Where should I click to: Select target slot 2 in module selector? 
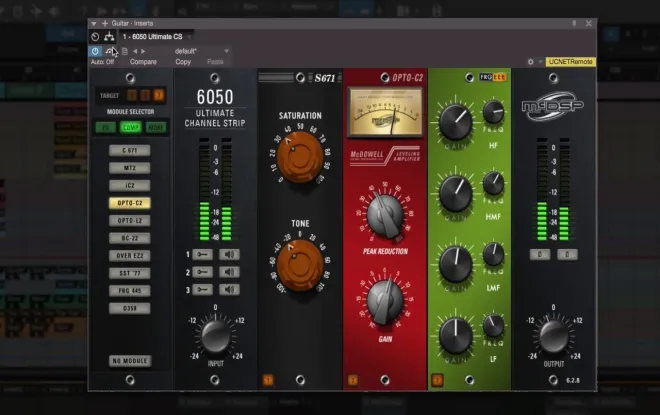click(x=145, y=96)
